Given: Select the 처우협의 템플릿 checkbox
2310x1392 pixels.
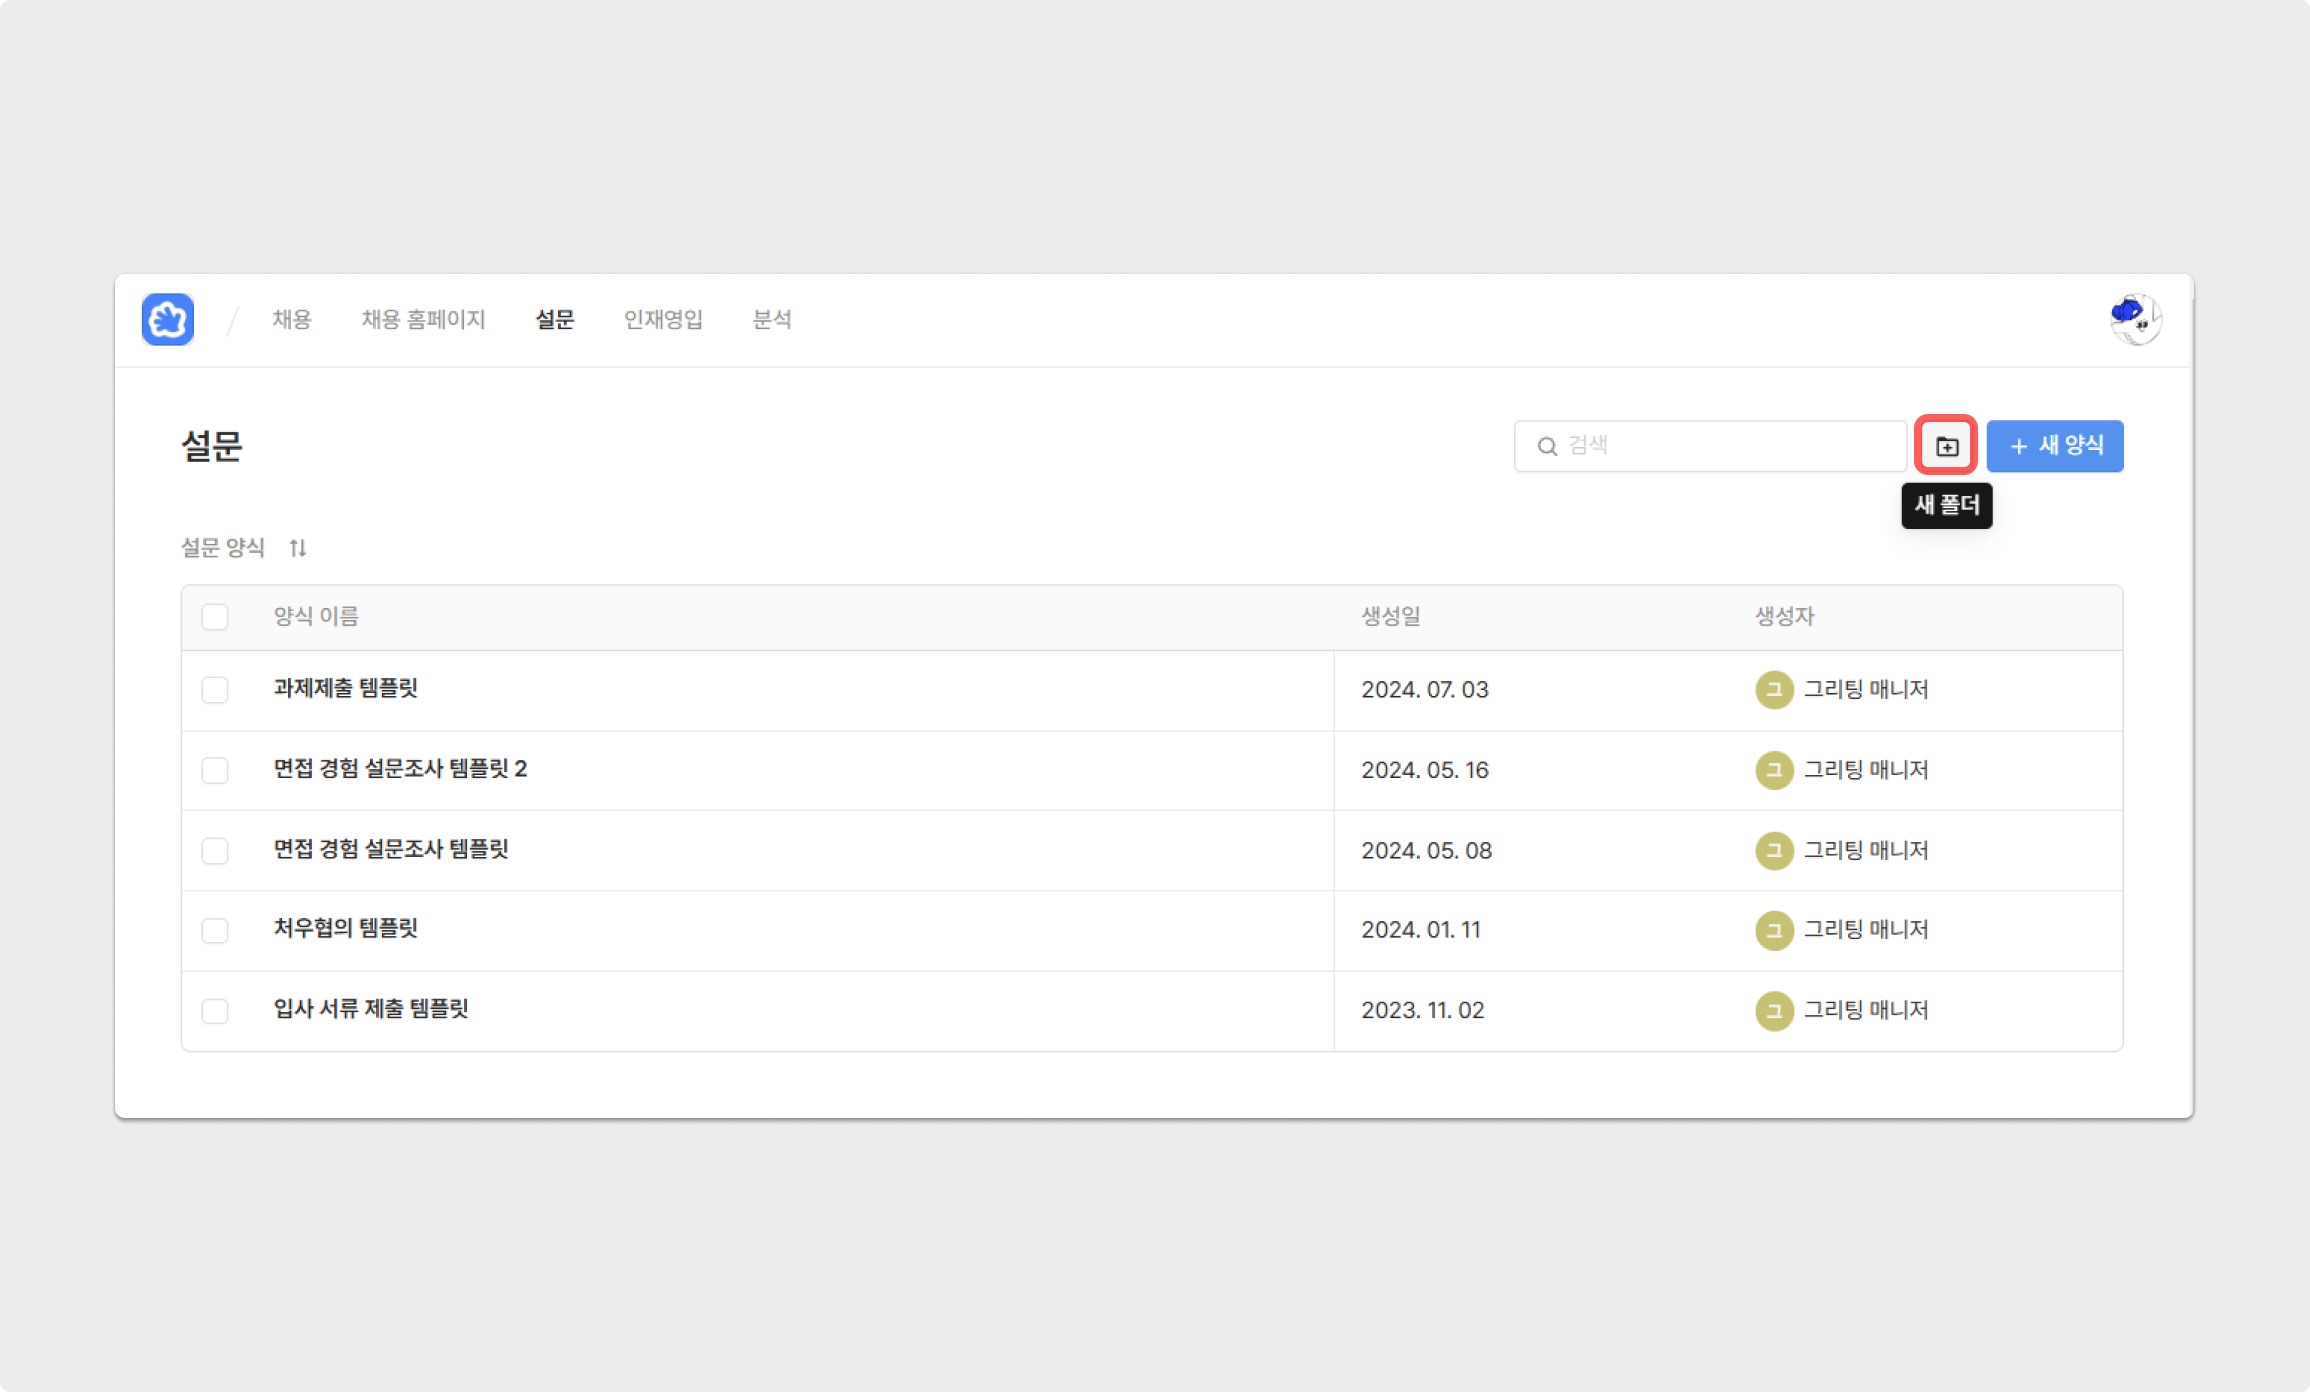Looking at the screenshot, I should pos(215,930).
